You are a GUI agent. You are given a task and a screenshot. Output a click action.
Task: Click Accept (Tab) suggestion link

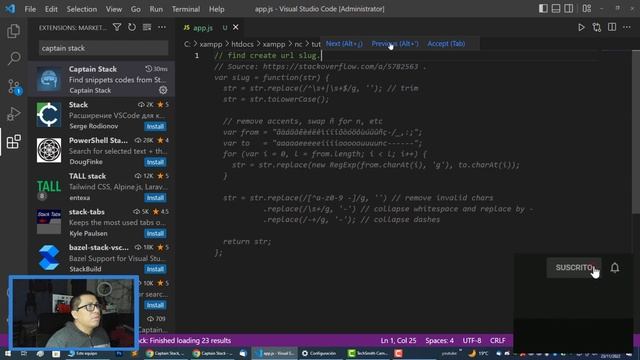(x=446, y=44)
